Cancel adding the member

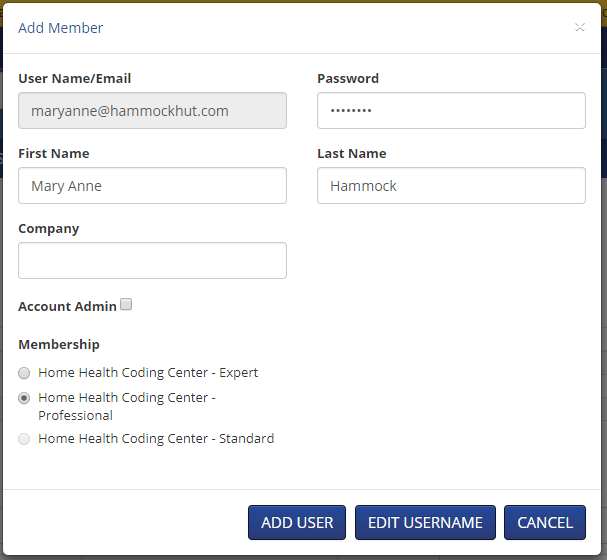(x=545, y=522)
